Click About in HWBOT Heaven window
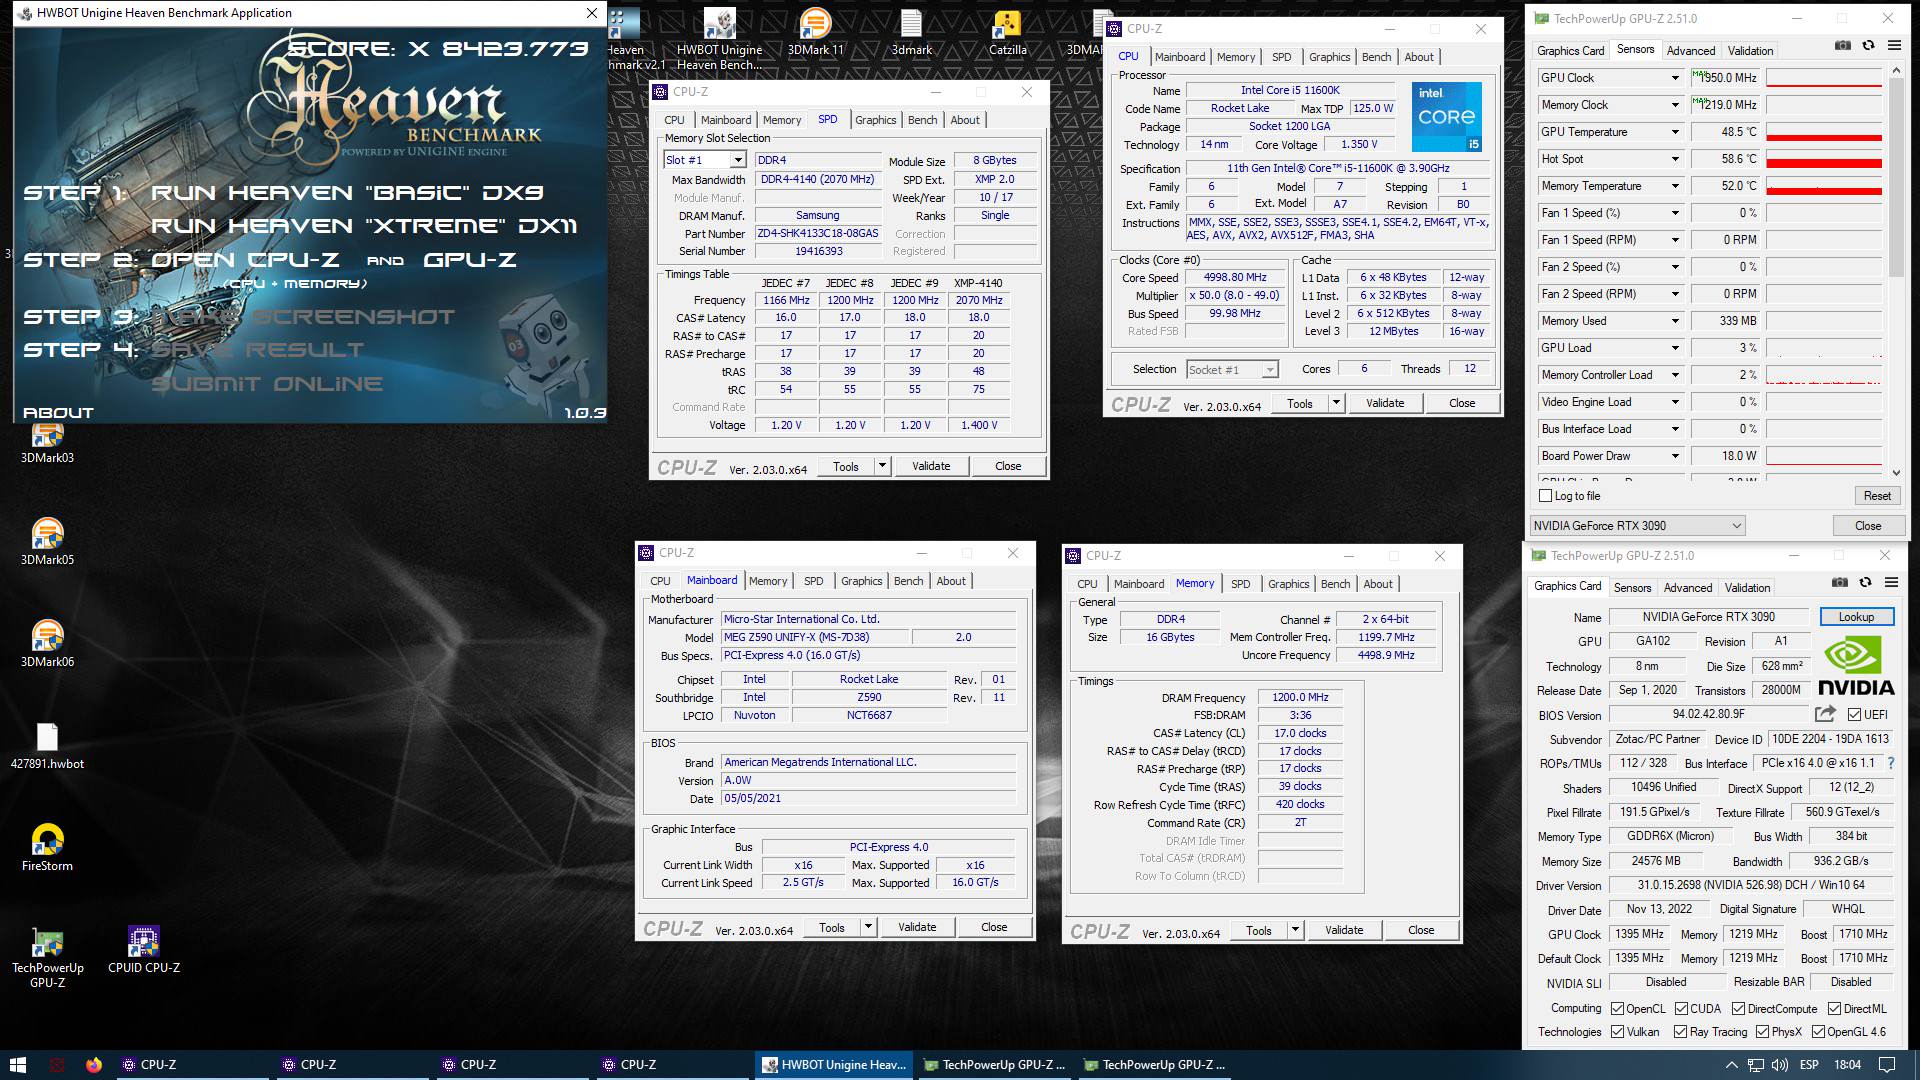Viewport: 1920px width, 1080px height. tap(58, 413)
